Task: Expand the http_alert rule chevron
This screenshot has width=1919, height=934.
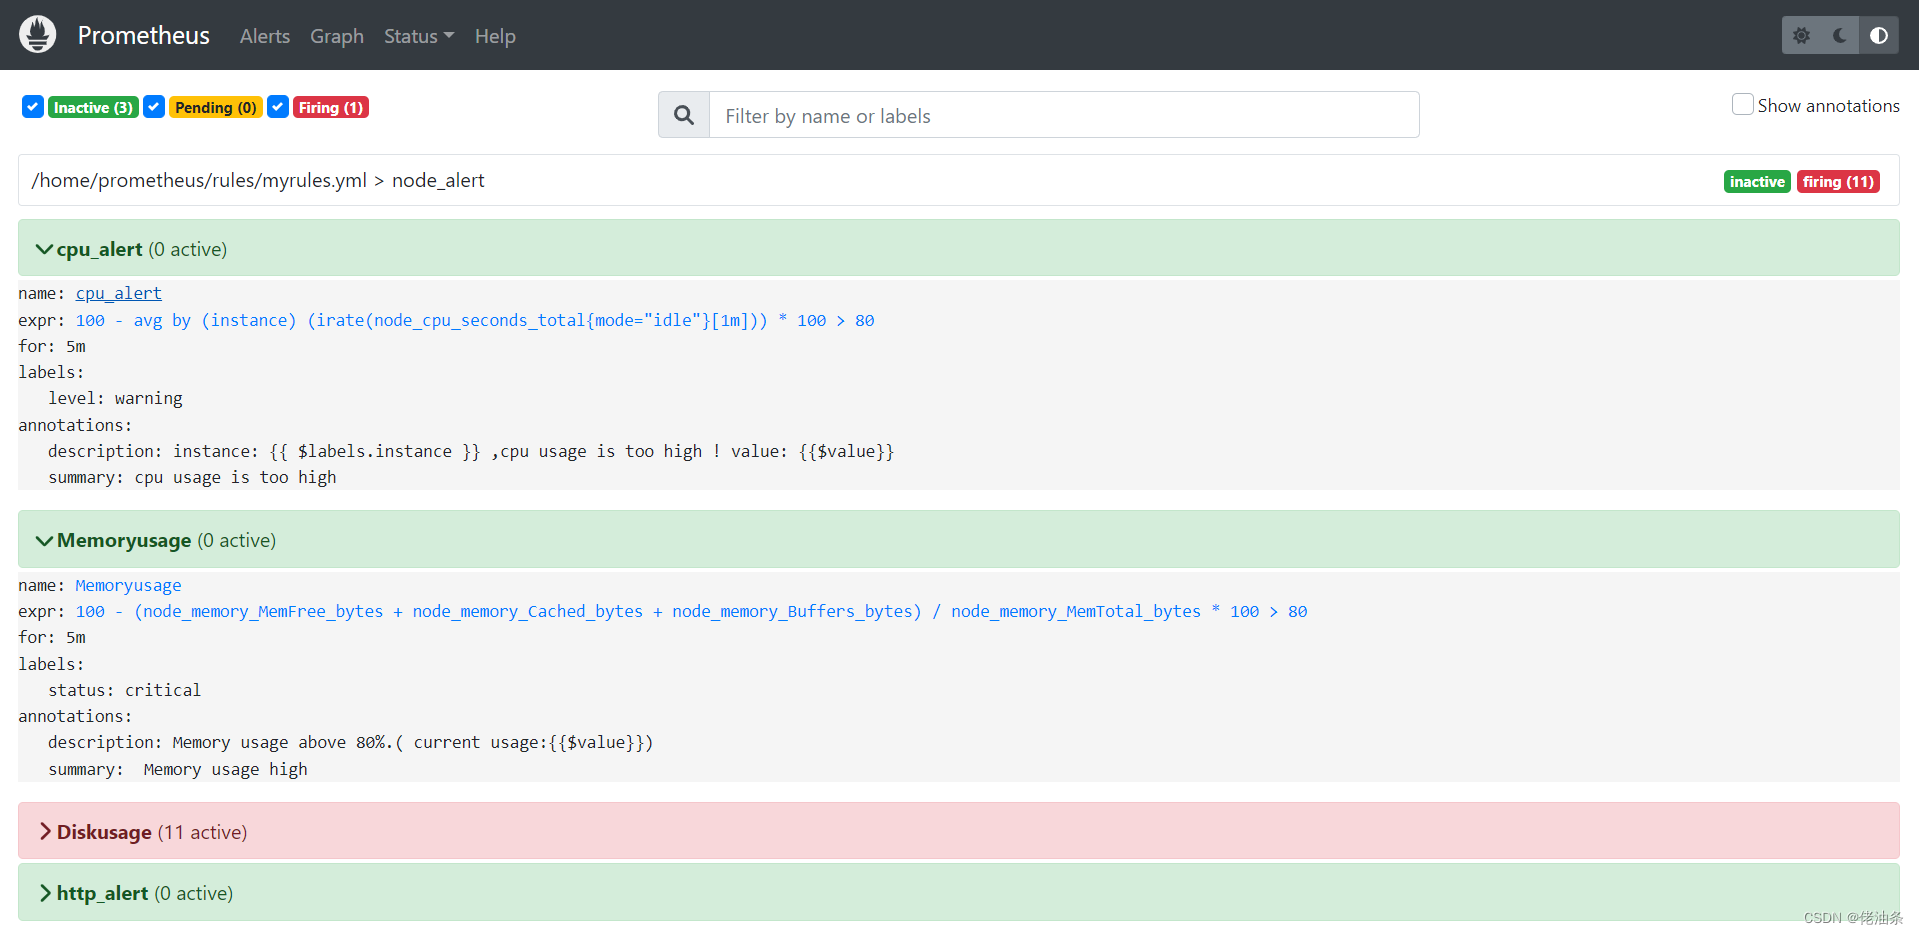Action: (45, 893)
